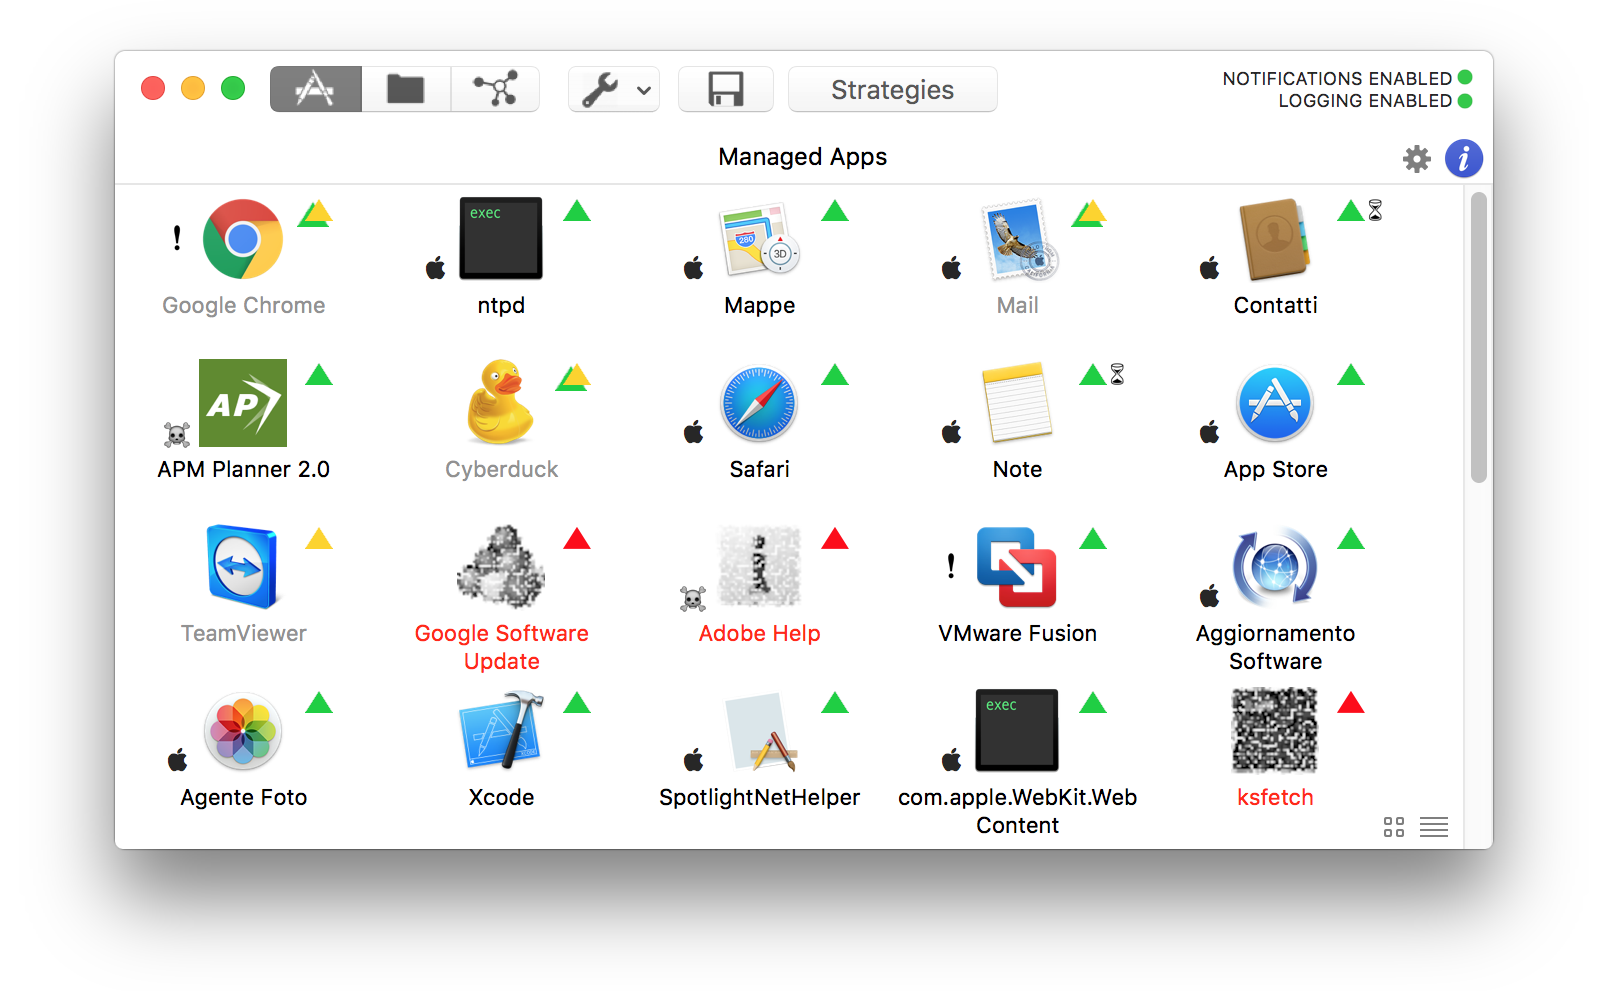Viewport: 1611px width, 991px height.
Task: Toggle the Notifications Enabled indicator
Action: tap(1465, 77)
